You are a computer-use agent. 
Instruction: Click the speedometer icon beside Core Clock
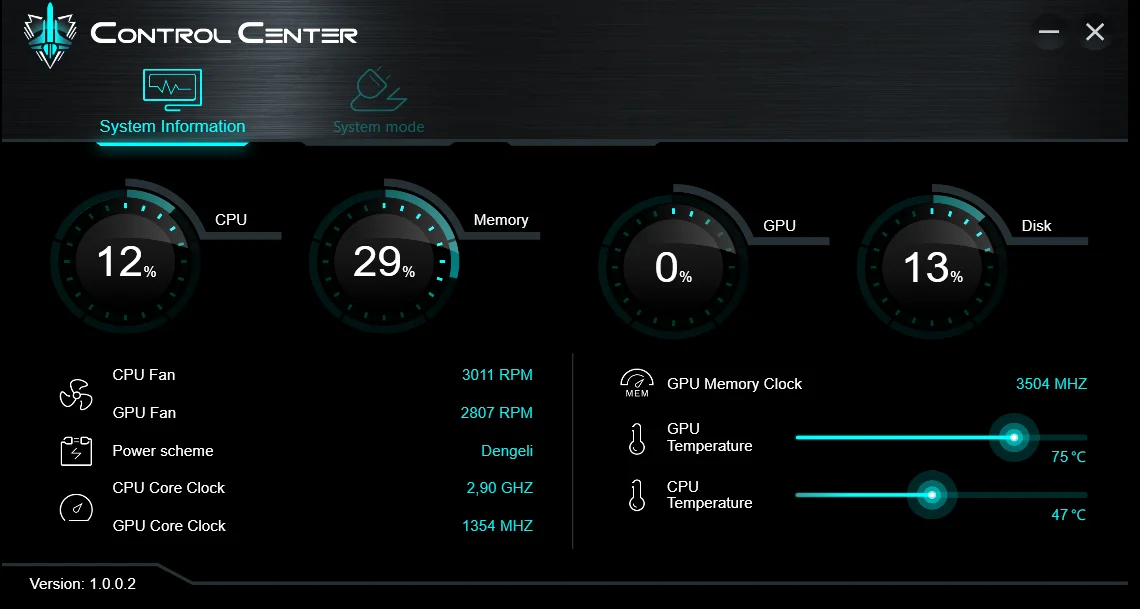[x=76, y=507]
